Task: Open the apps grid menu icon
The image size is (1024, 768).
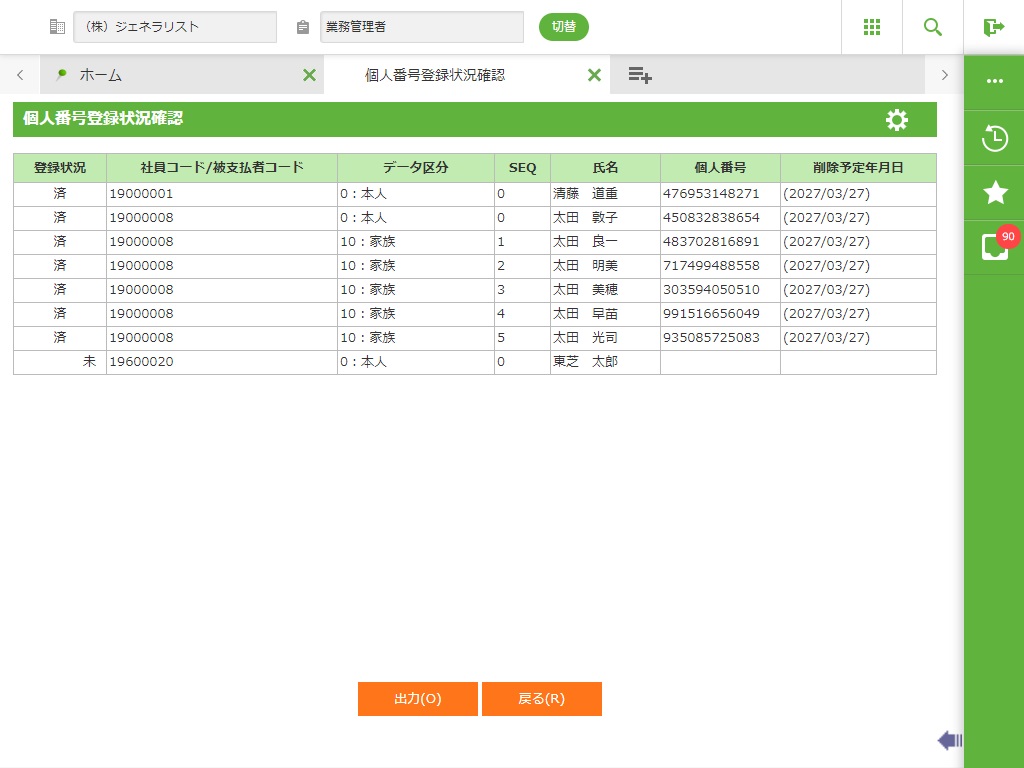Action: [871, 27]
